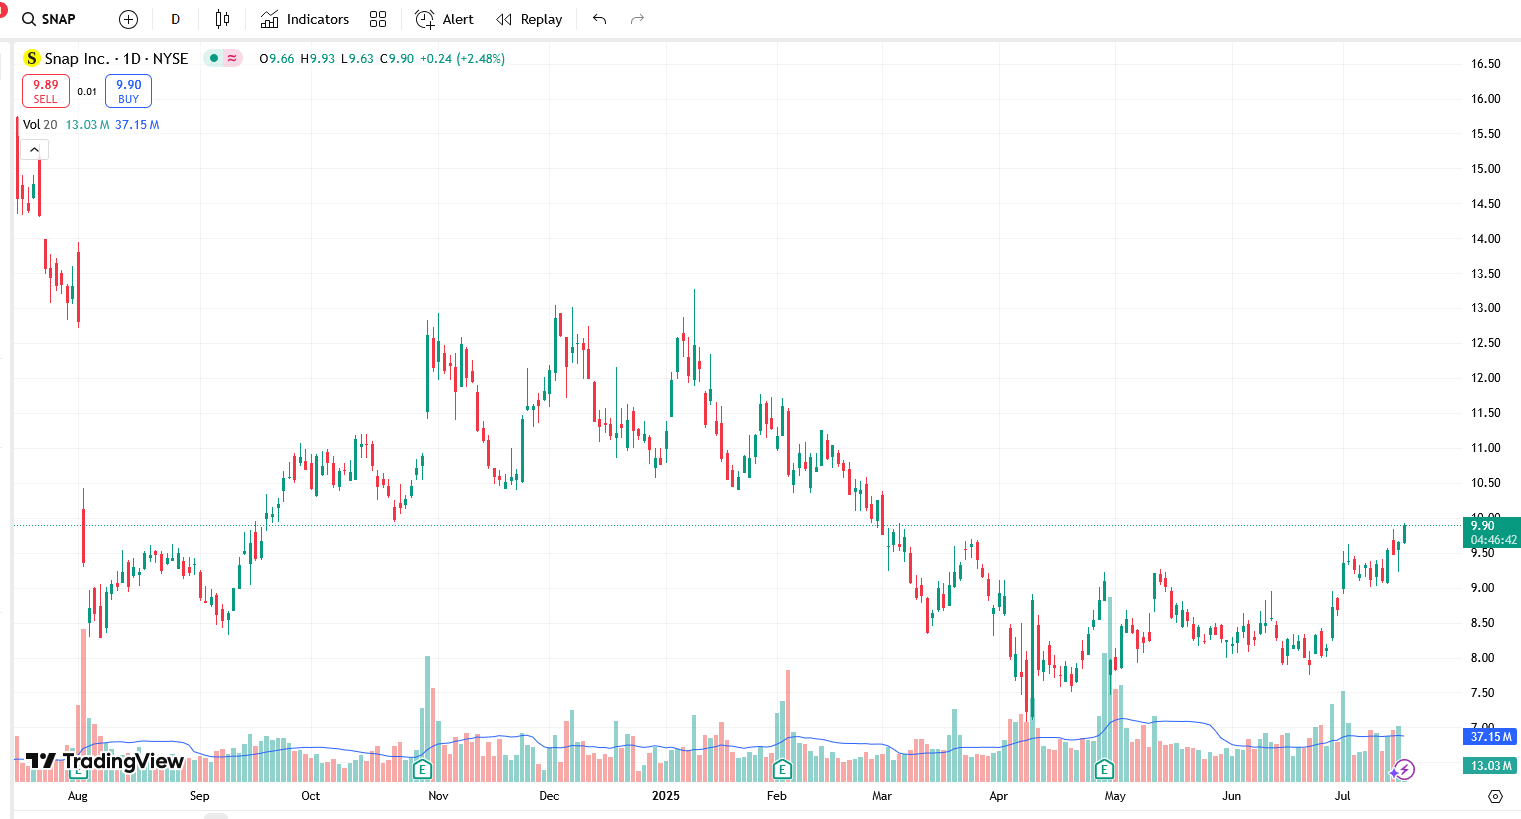Create a new Alert
This screenshot has height=819, width=1521.
pos(445,19)
